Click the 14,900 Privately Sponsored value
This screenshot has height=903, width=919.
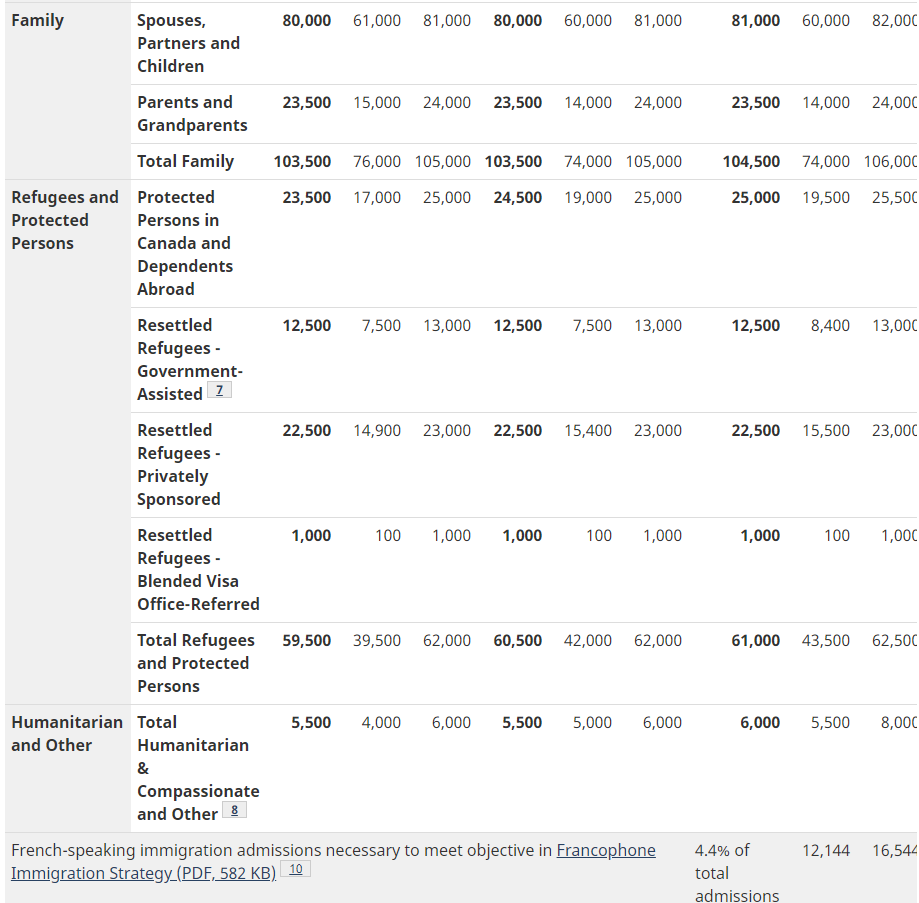[x=377, y=431]
